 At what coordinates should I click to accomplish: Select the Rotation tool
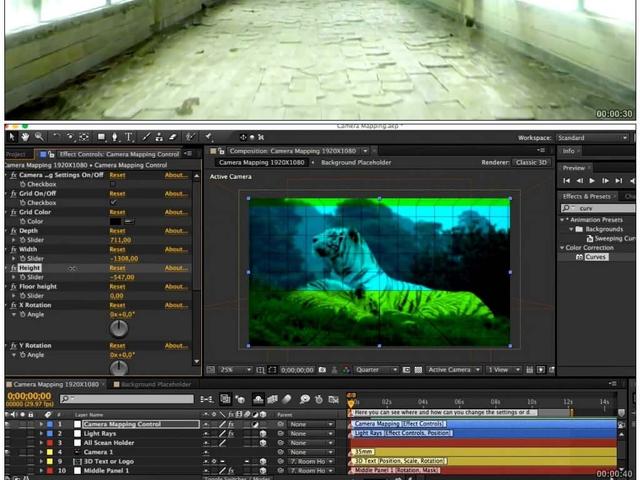tap(56, 137)
